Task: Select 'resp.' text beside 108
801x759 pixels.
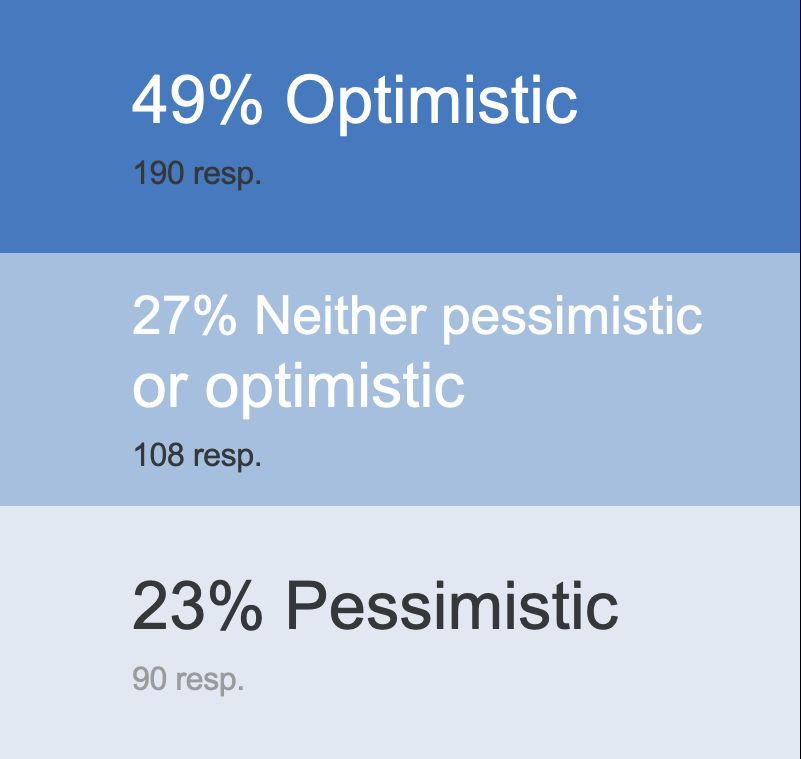Action: click(227, 457)
